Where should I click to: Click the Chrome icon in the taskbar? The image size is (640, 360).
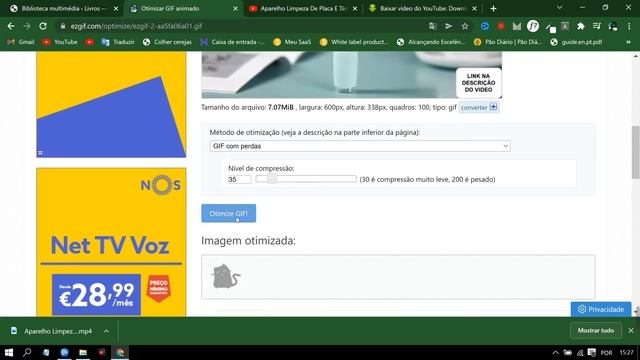point(120,352)
